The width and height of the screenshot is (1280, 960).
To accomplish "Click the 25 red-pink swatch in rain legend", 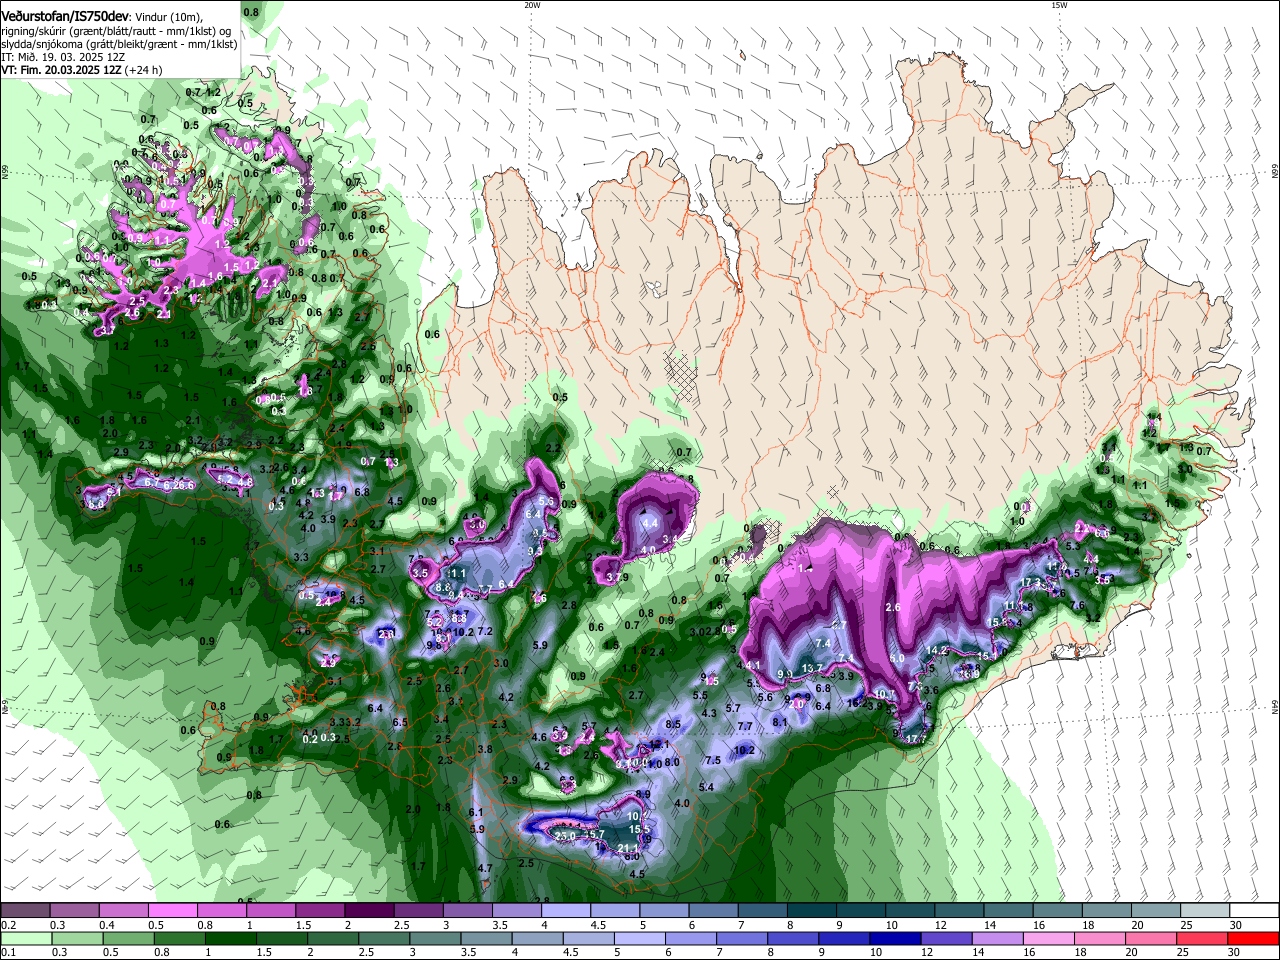I will [x=1202, y=938].
